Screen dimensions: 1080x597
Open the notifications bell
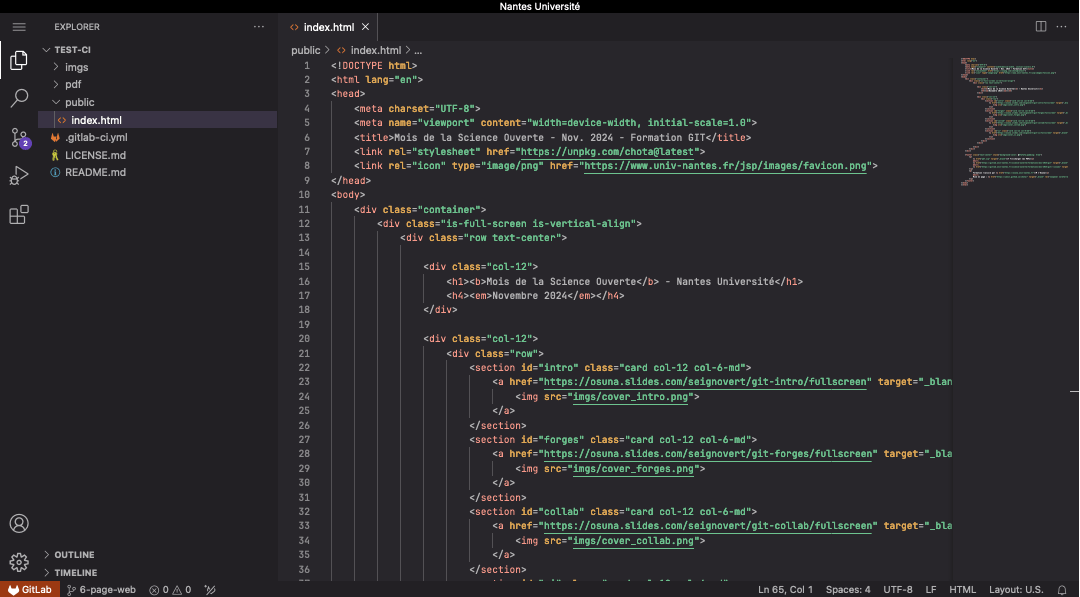pos(1062,589)
